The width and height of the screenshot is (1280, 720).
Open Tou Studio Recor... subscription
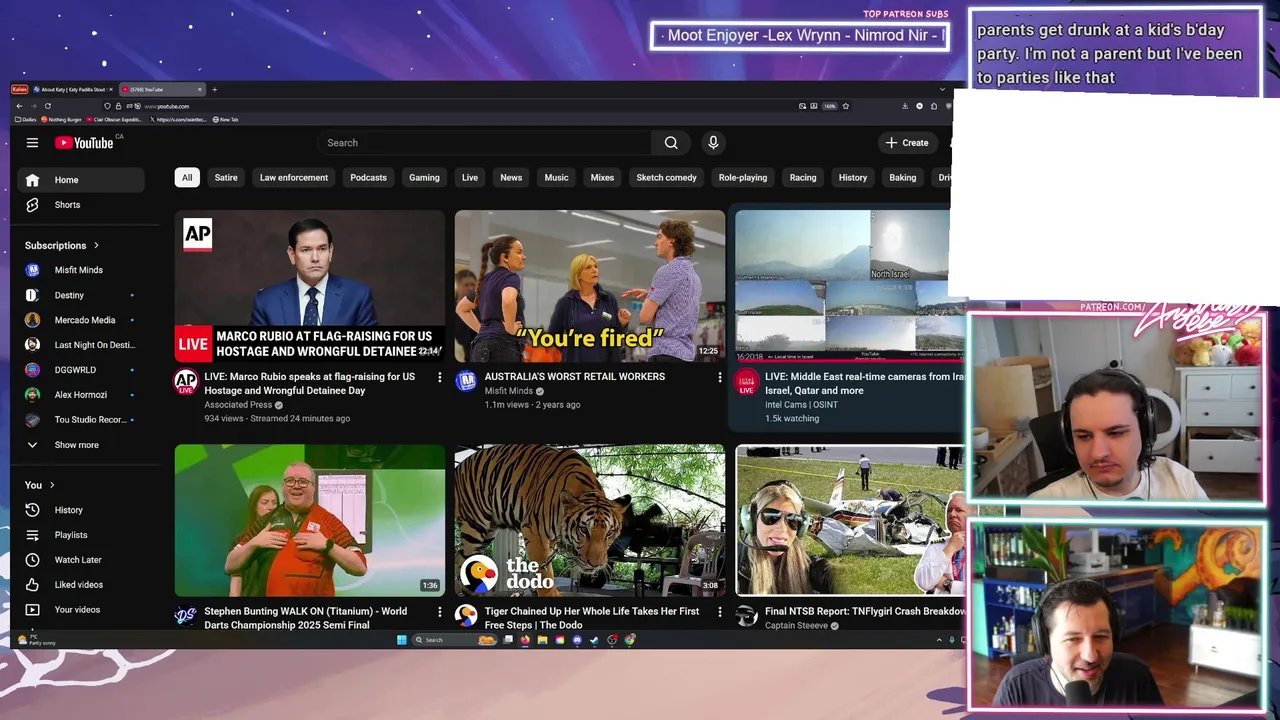81,420
